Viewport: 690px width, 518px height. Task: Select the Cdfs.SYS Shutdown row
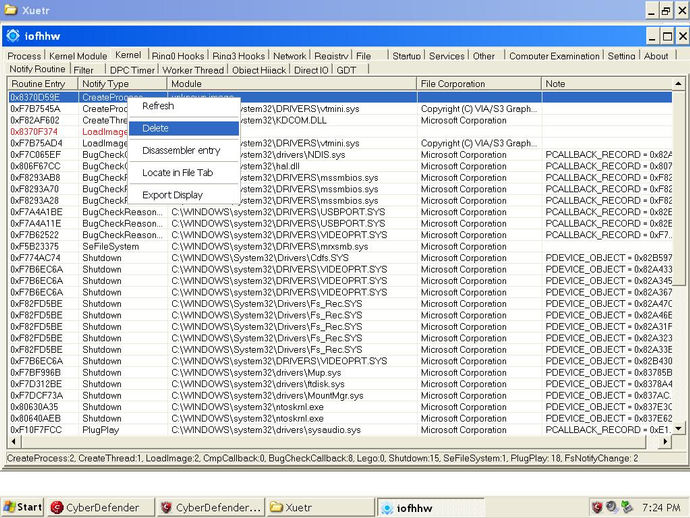click(x=340, y=258)
